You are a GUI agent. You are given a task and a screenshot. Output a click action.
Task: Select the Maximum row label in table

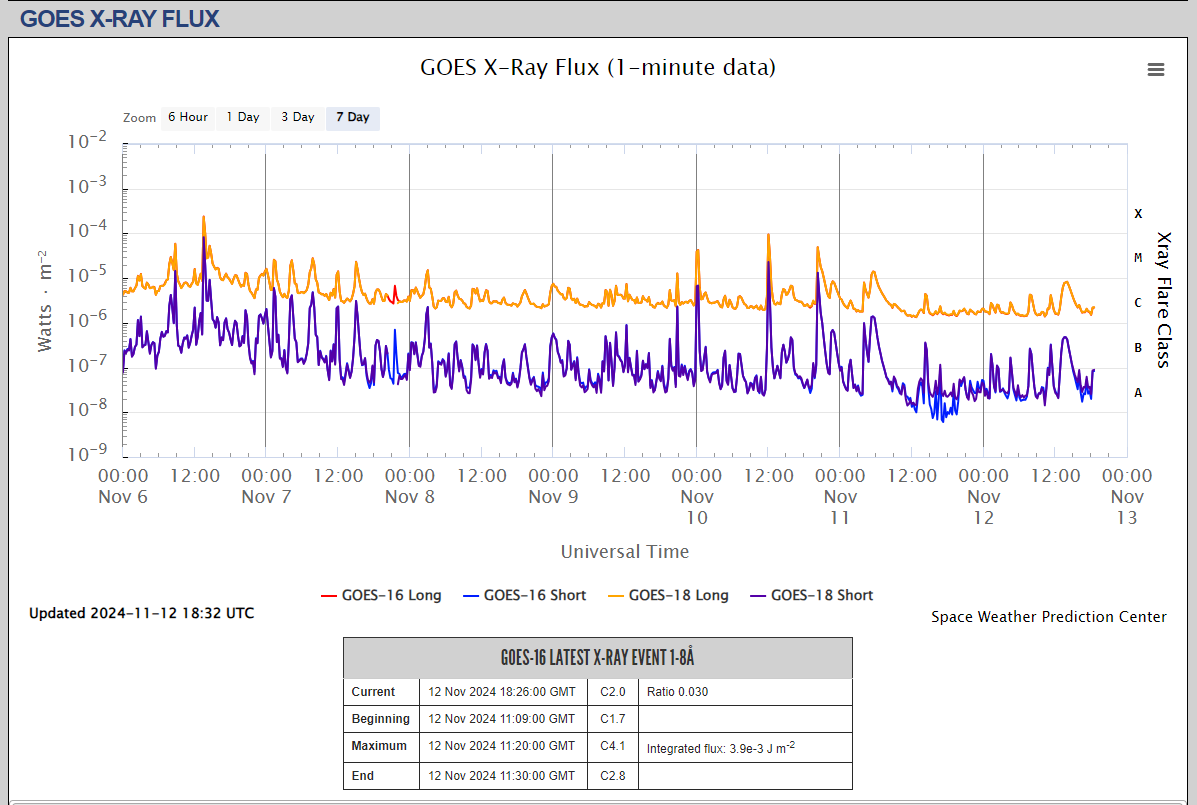379,746
